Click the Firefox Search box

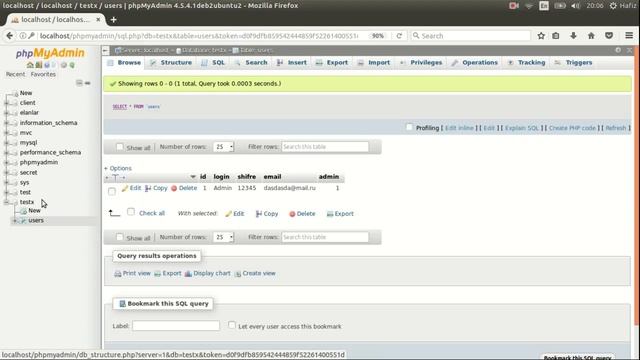point(471,36)
